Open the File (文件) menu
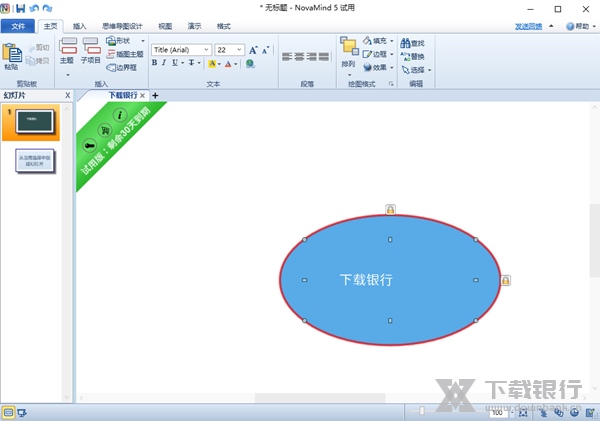This screenshot has width=600, height=421. (17, 26)
